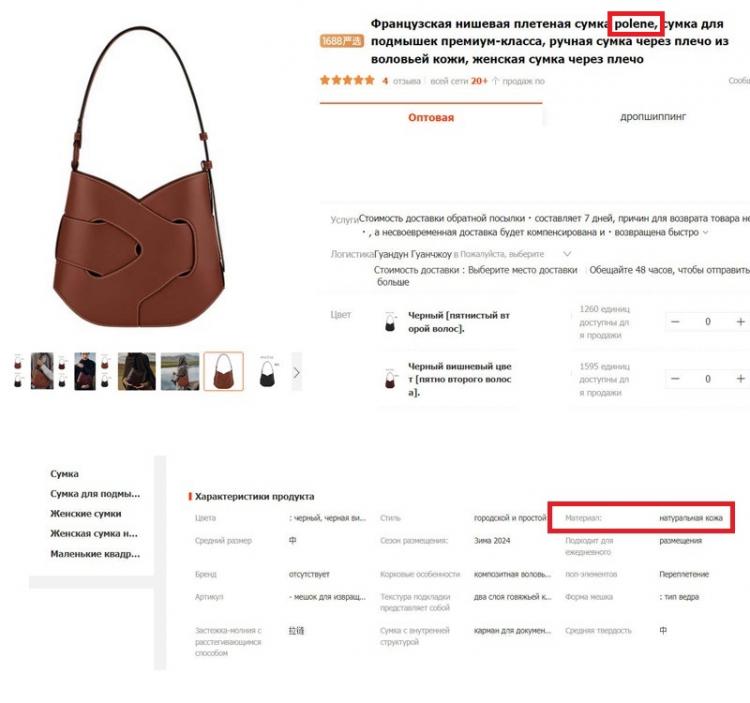Open the Сумка category link
This screenshot has width=750, height=703.
coord(64,474)
